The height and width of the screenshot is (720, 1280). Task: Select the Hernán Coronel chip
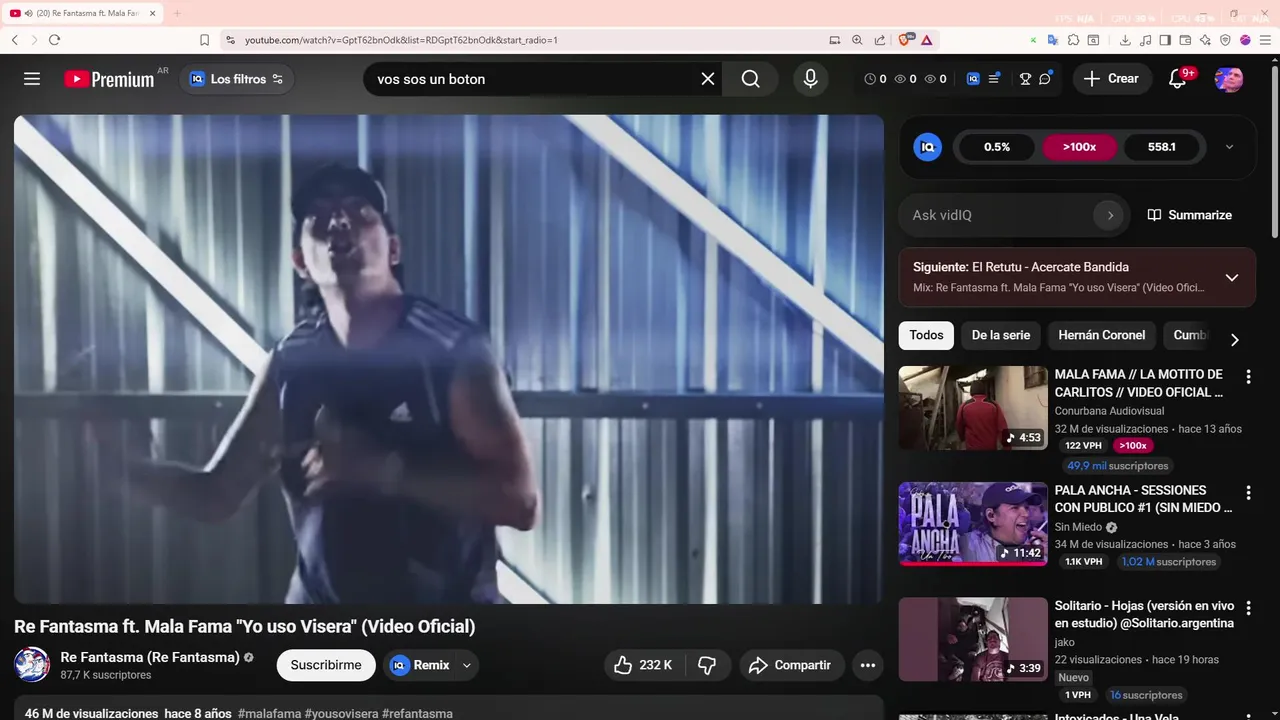pyautogui.click(x=1102, y=335)
